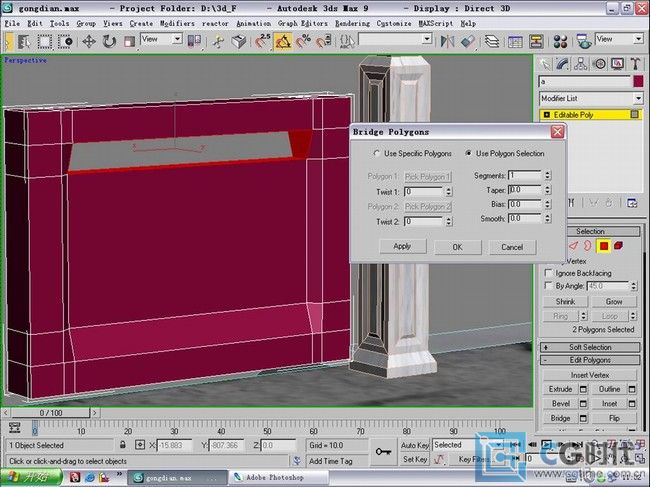The height and width of the screenshot is (487, 650).
Task: Toggle the Auto Key button
Action: click(415, 445)
